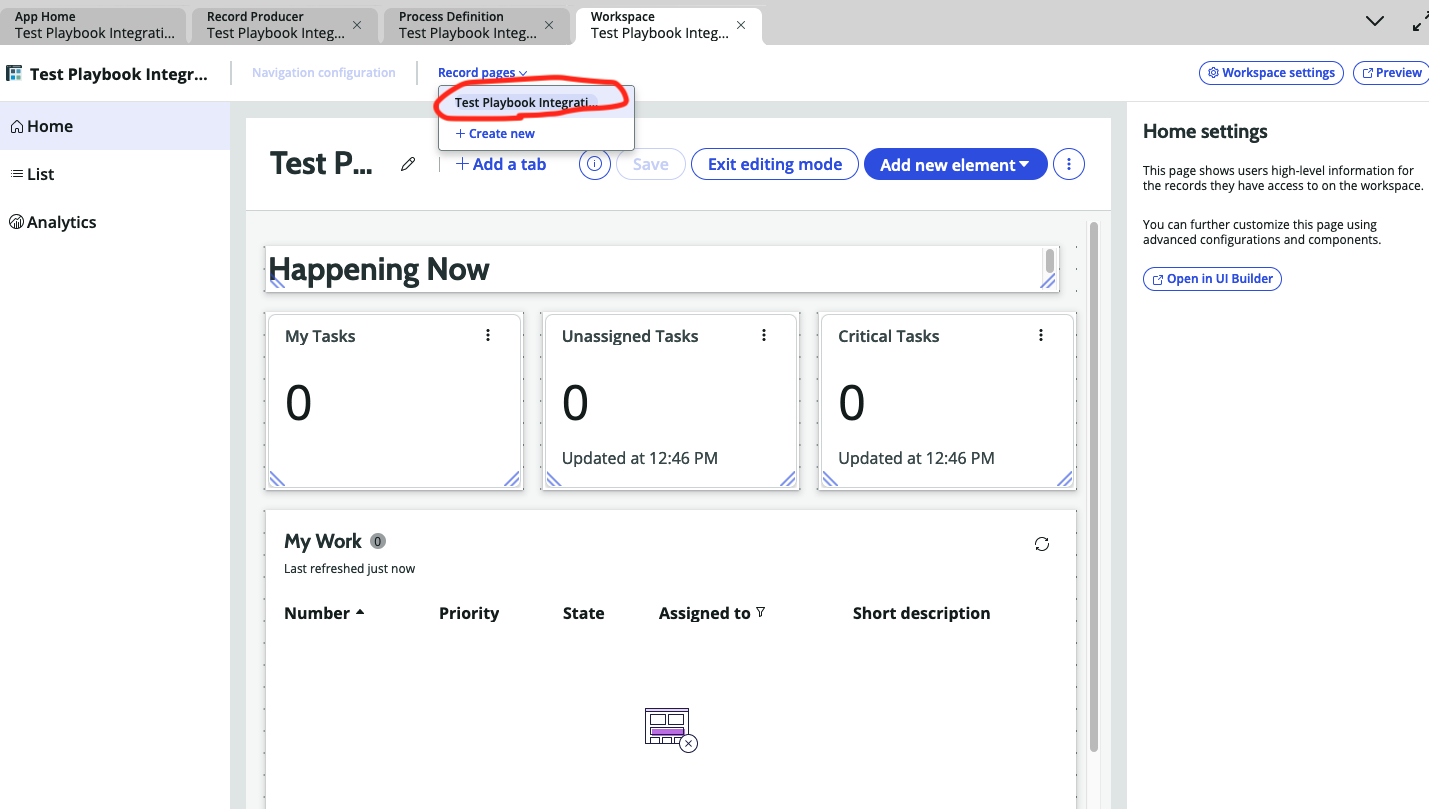Open the page in UI Builder

[x=1212, y=278]
